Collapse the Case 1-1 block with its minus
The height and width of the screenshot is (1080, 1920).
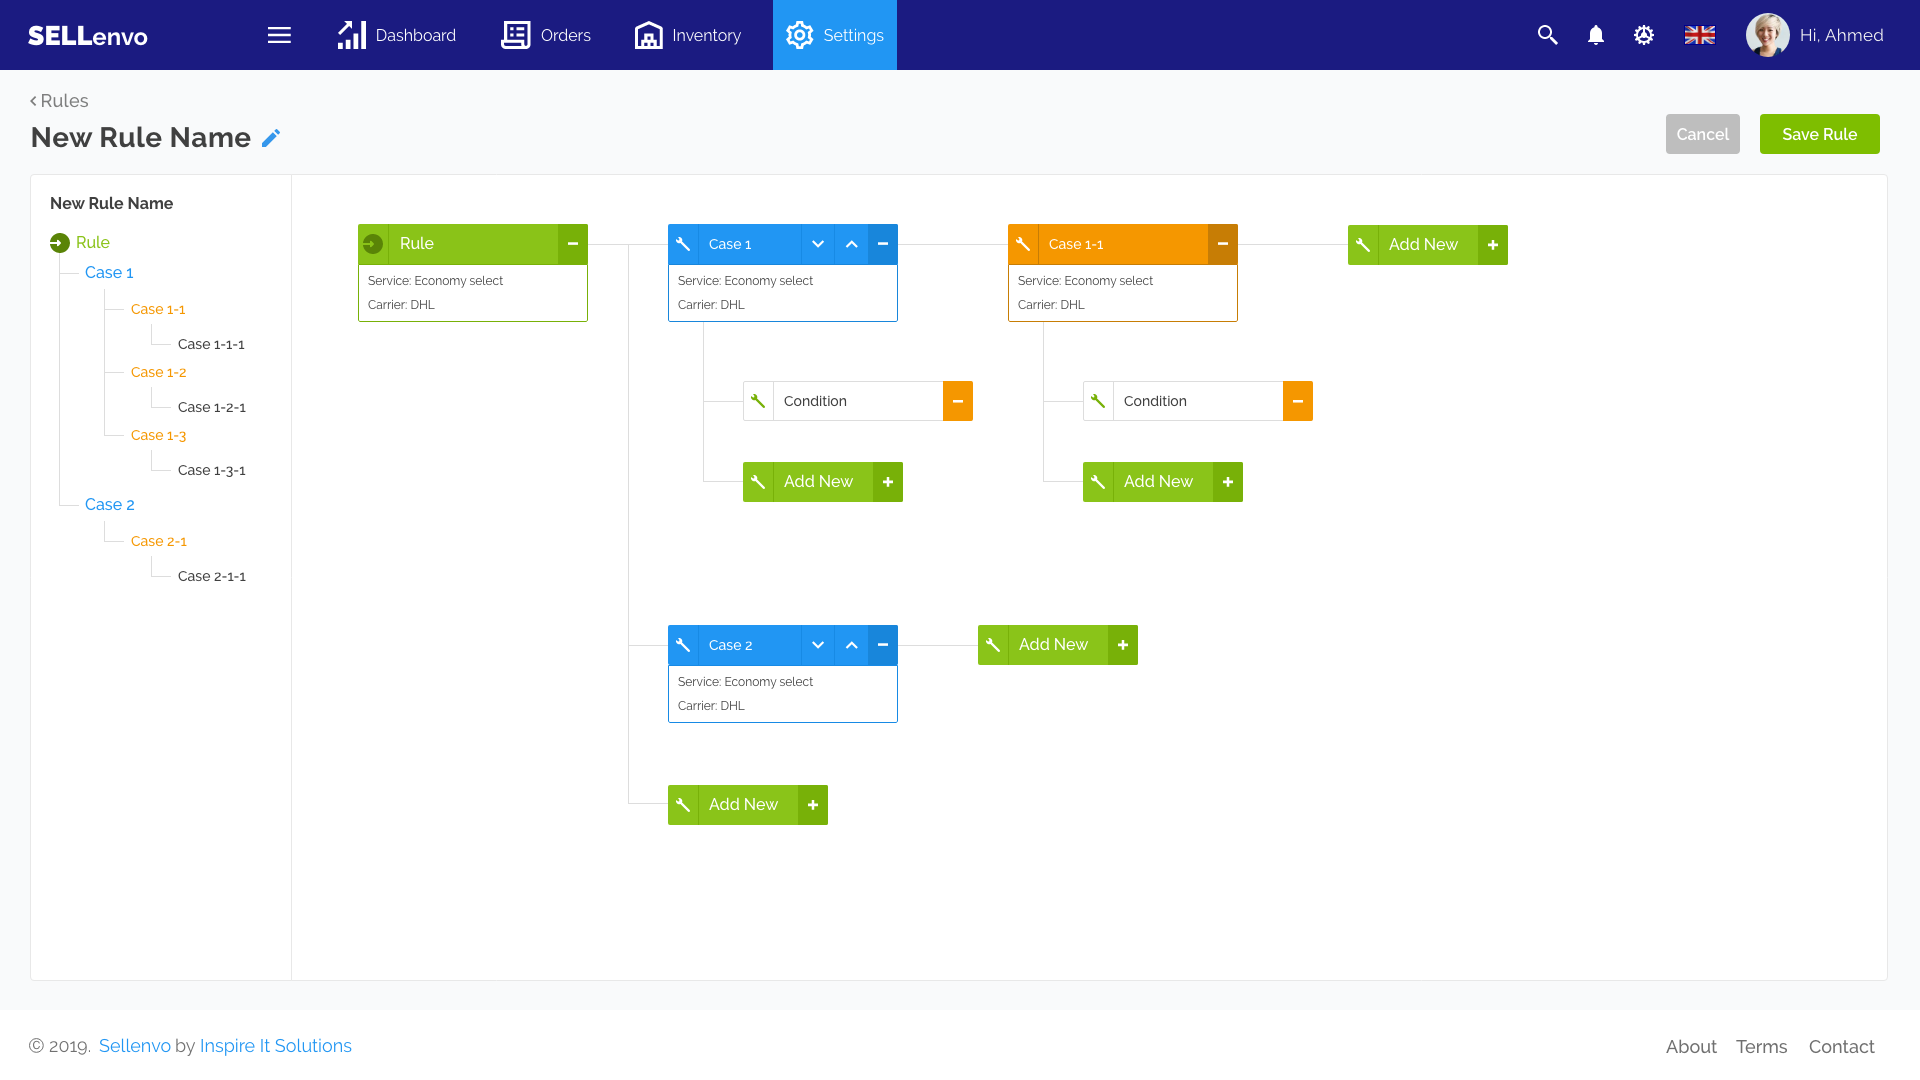tap(1222, 244)
